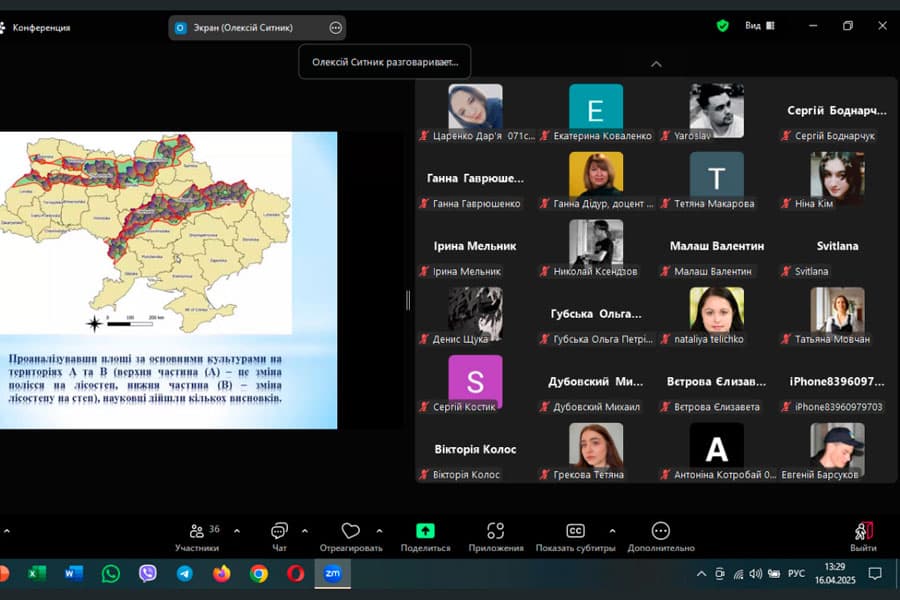Expand the arrow next to Отреагировать
The width and height of the screenshot is (900, 600).
point(379,531)
